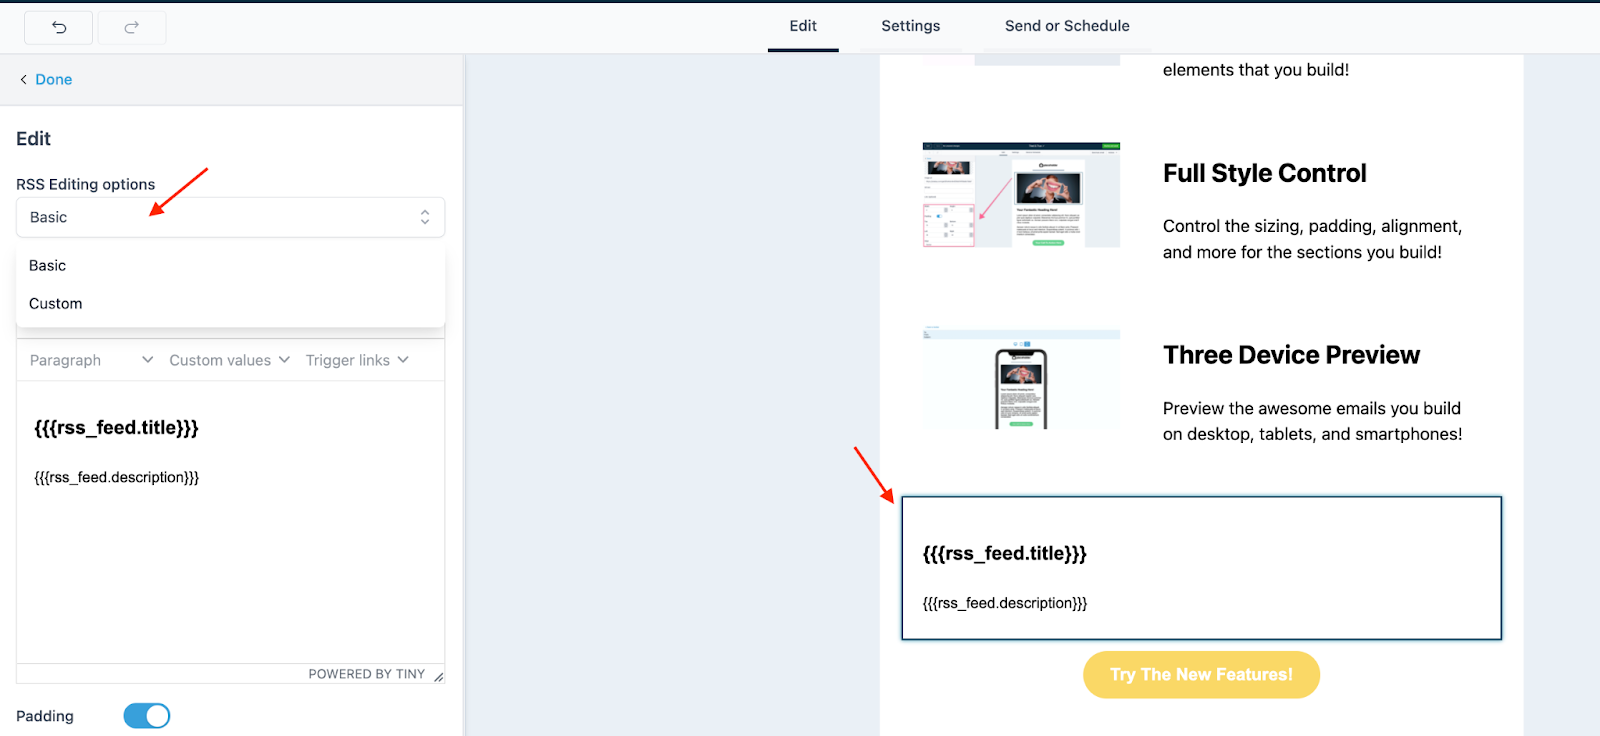Viewport: 1600px width, 736px height.
Task: Click the undo arrow button
Action: (59, 27)
